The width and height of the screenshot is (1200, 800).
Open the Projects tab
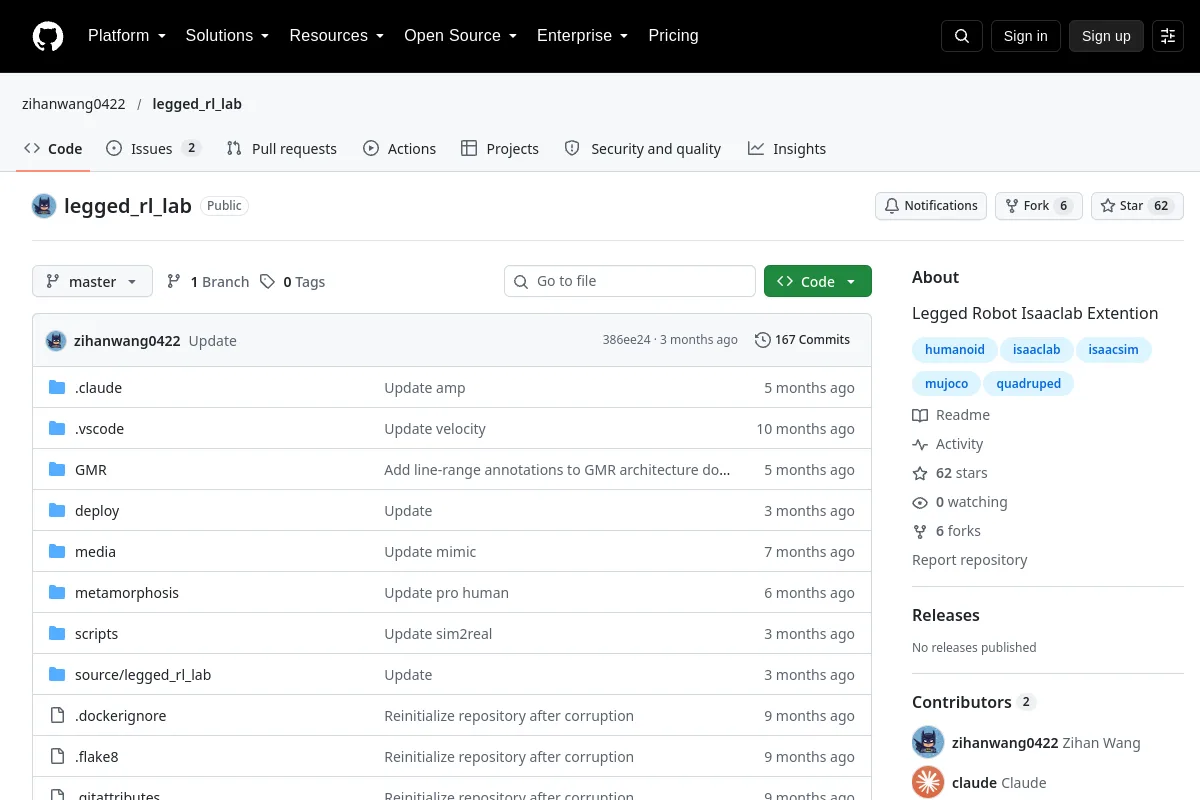(x=500, y=149)
